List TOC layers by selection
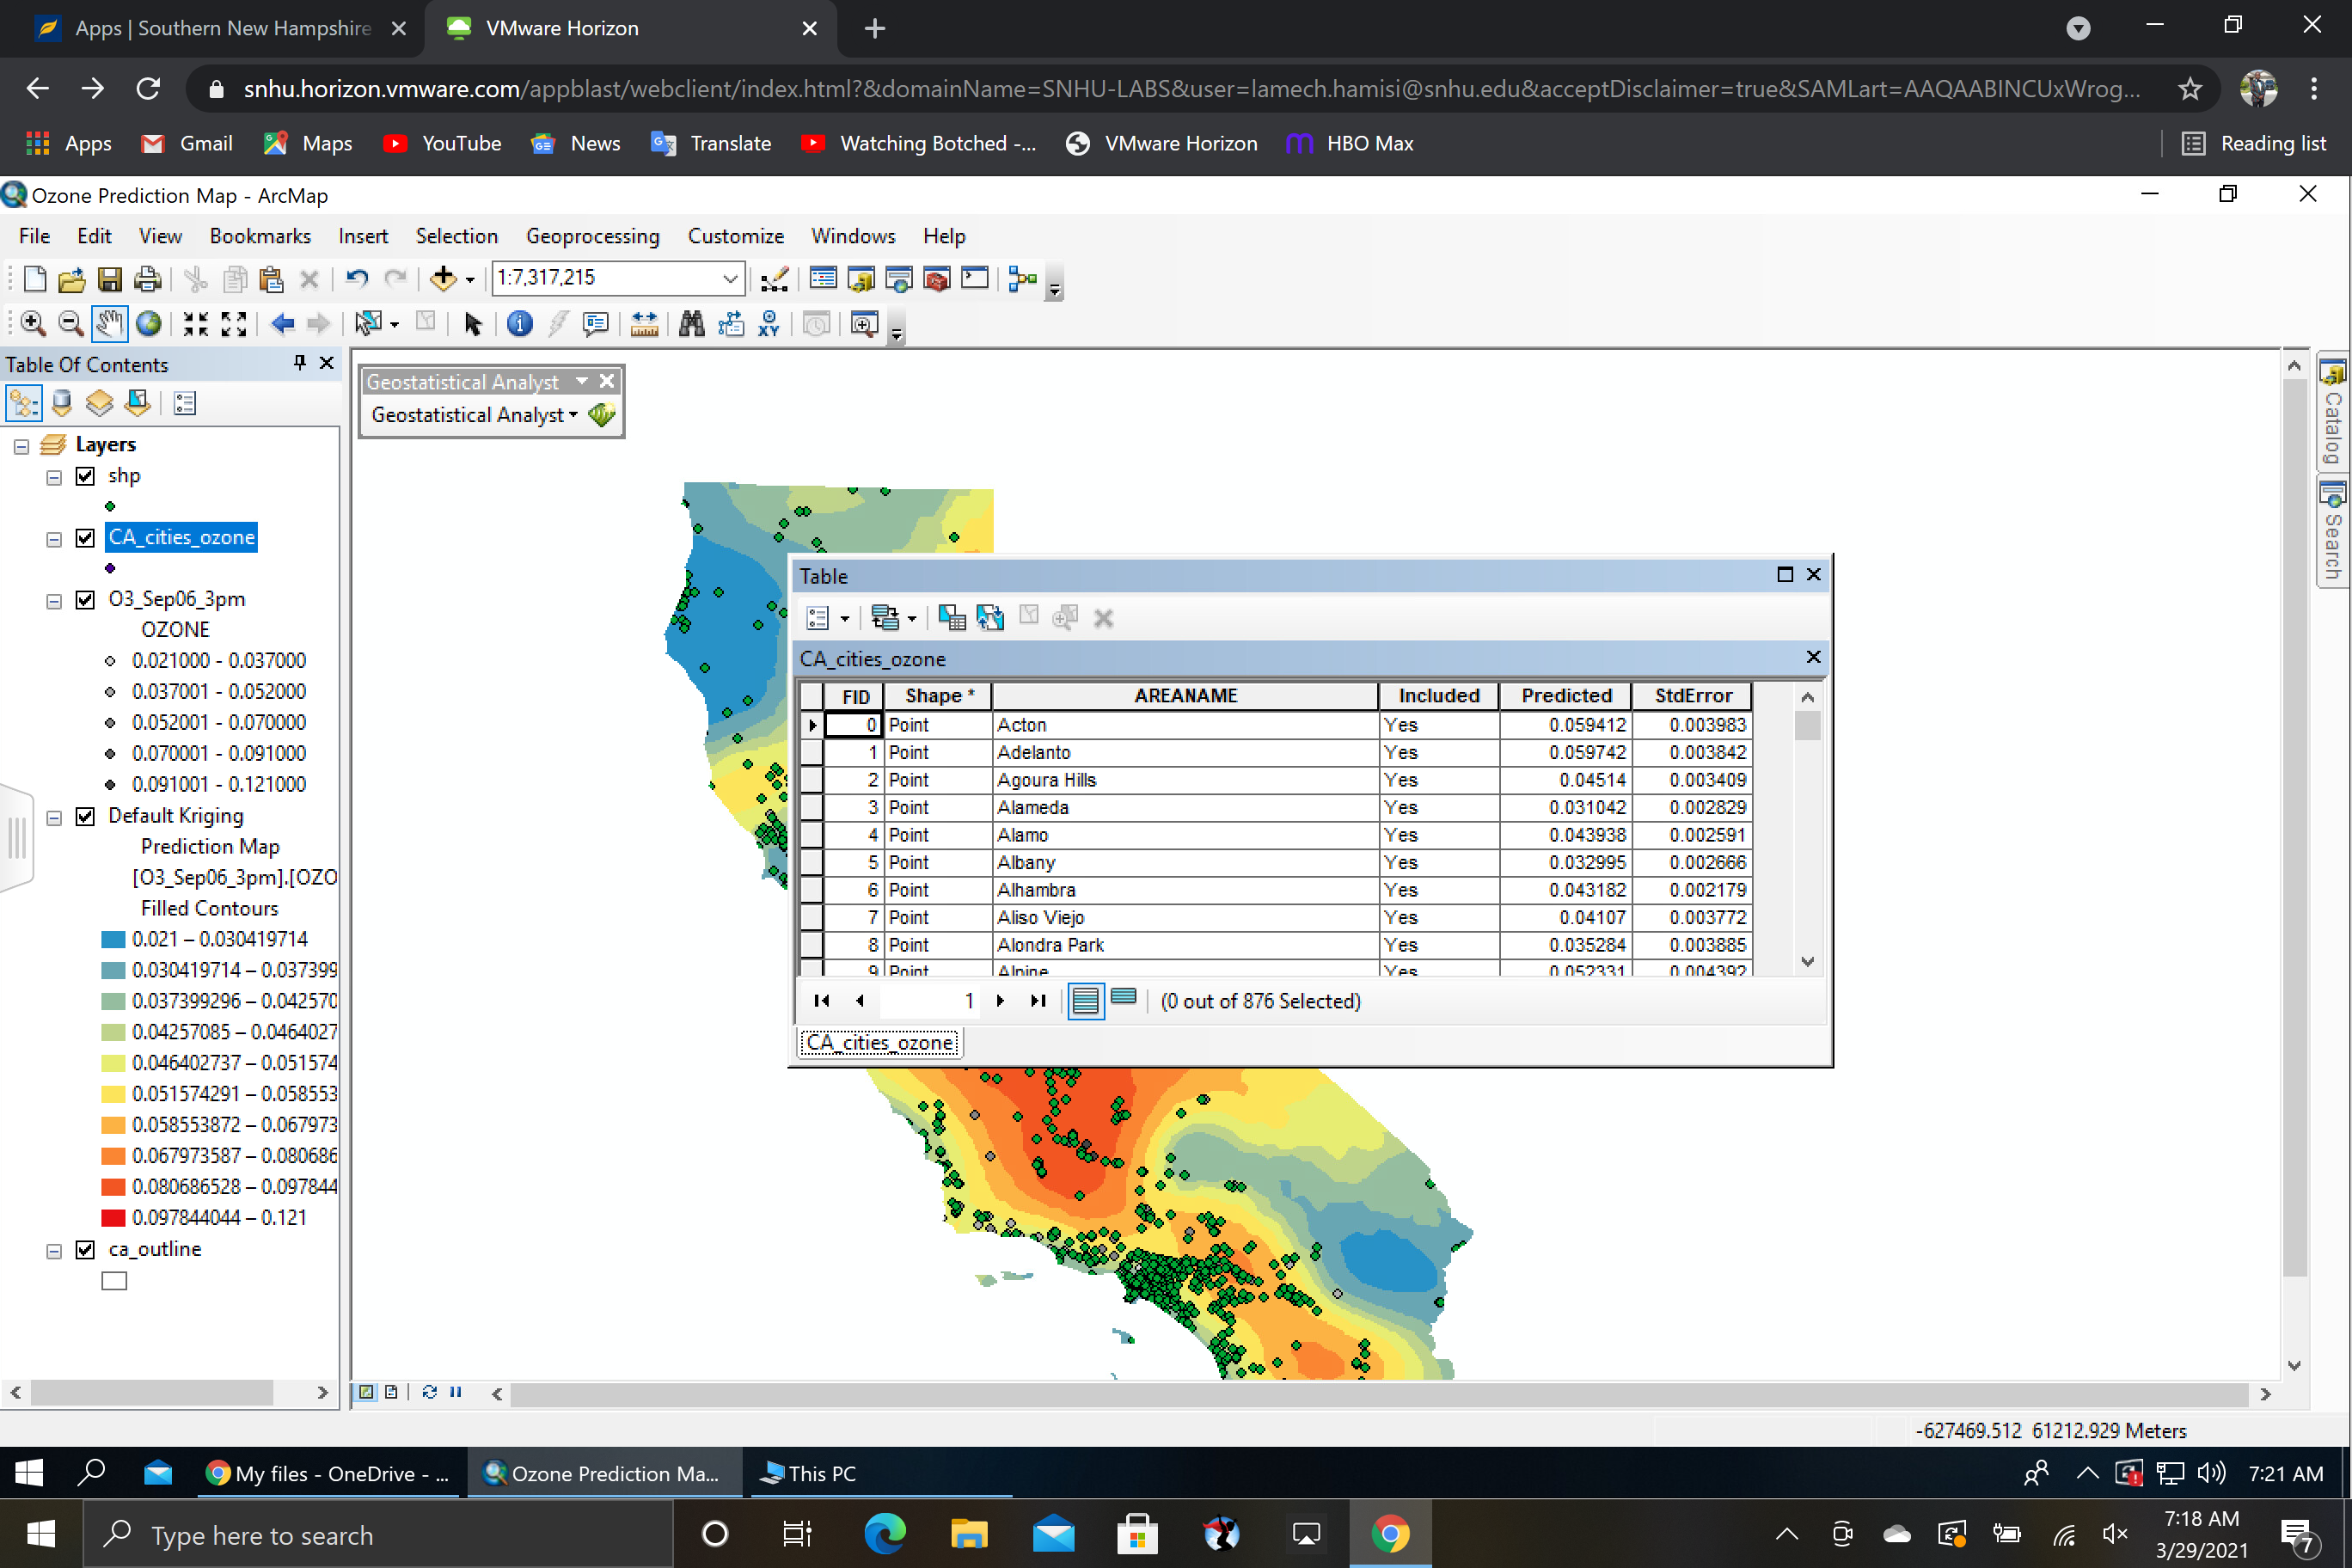The height and width of the screenshot is (1568, 2352). point(138,403)
